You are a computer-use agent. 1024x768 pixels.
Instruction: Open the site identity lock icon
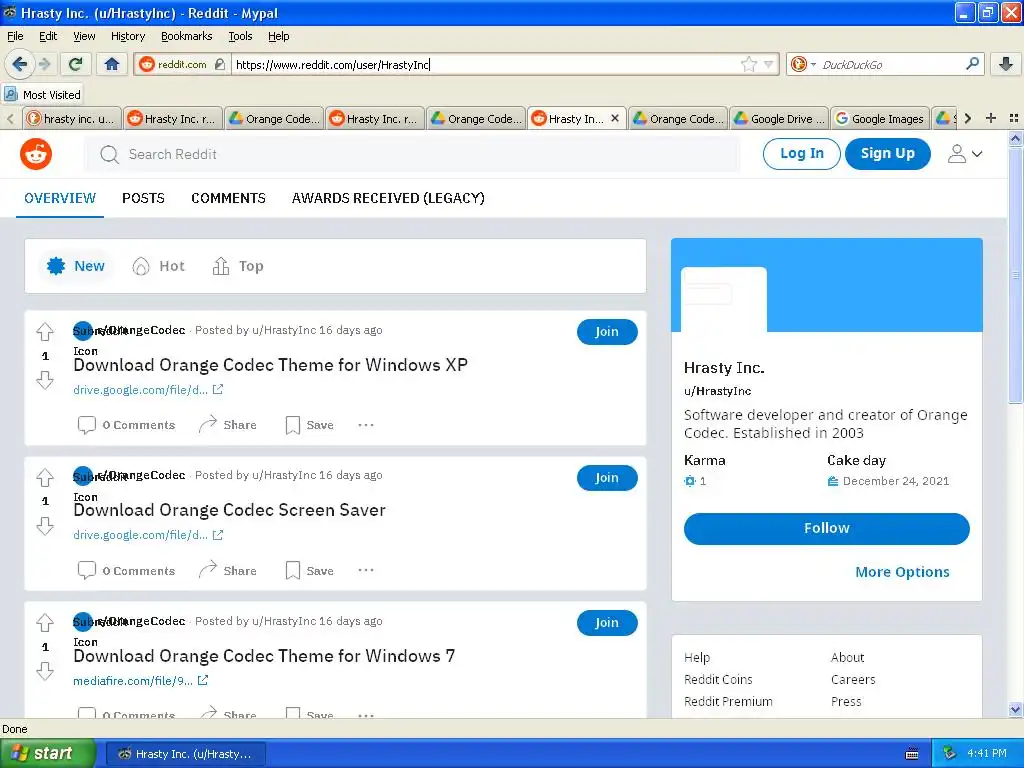click(219, 64)
